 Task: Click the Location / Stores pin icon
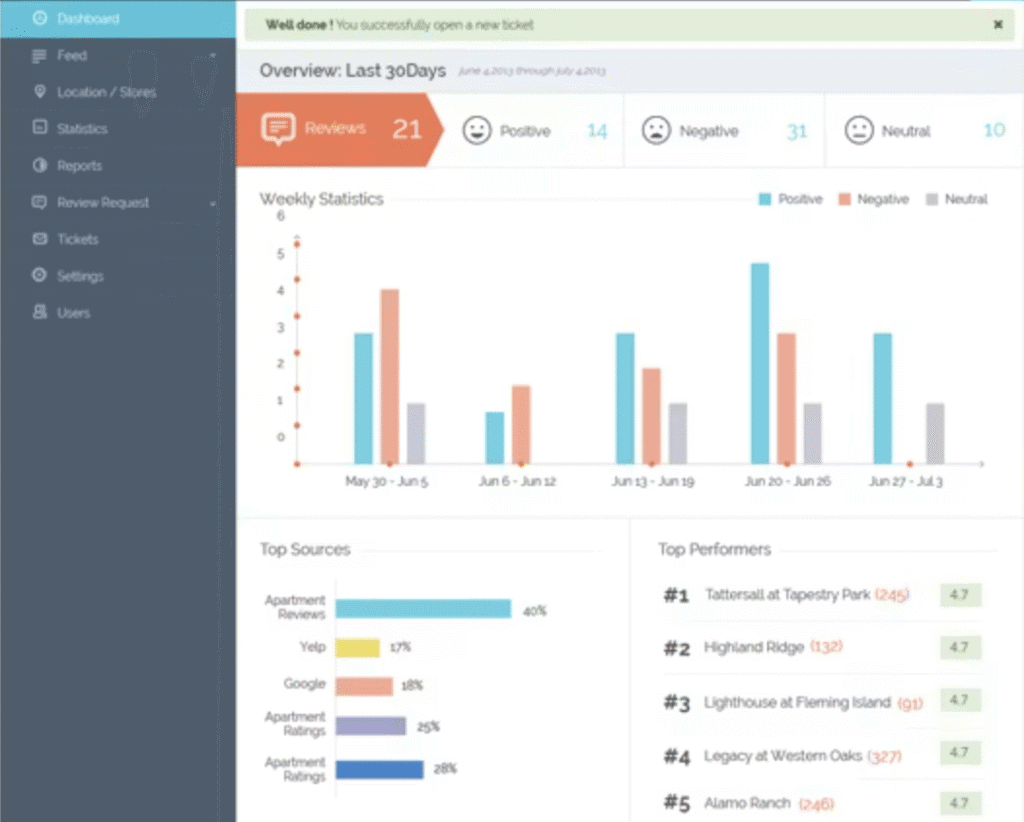click(x=39, y=92)
